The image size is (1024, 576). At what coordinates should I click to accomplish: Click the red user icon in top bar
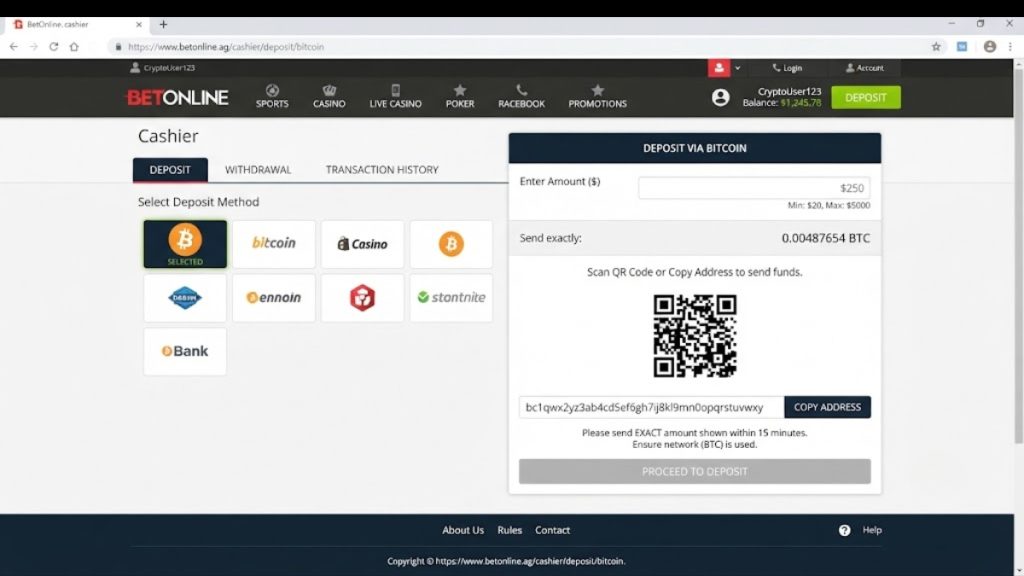point(719,68)
